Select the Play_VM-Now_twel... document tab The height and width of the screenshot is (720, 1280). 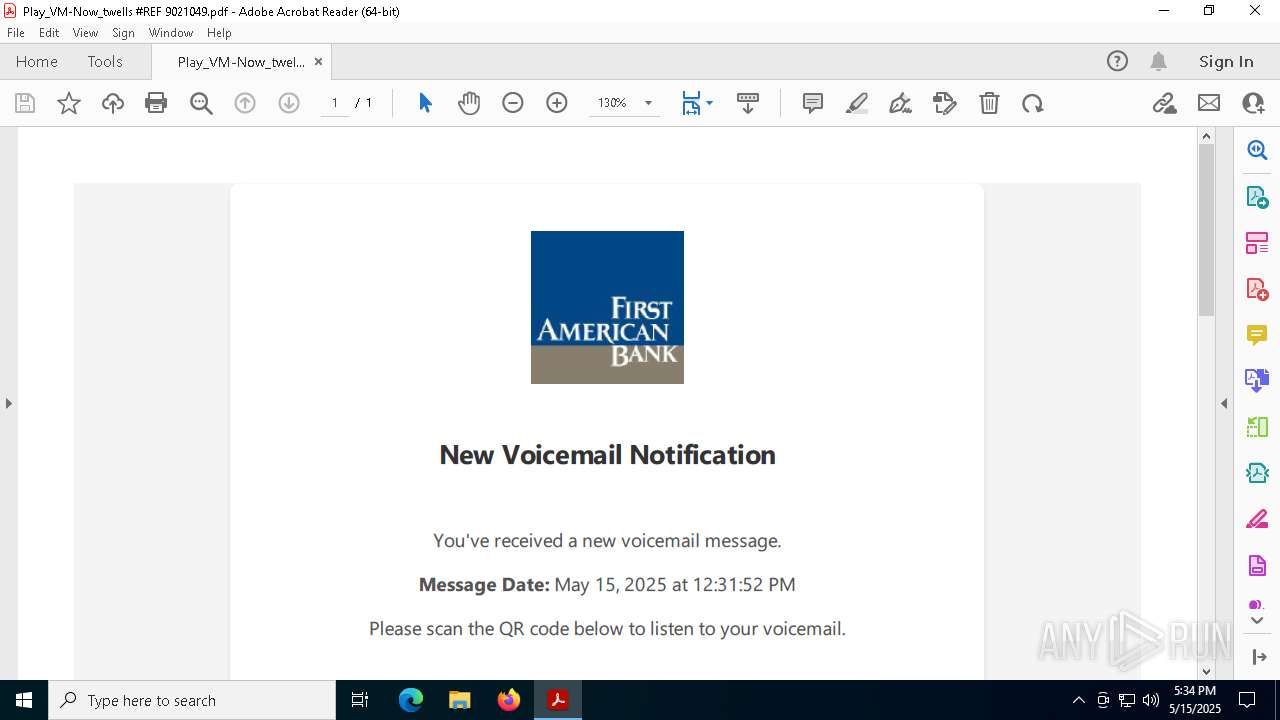click(241, 61)
